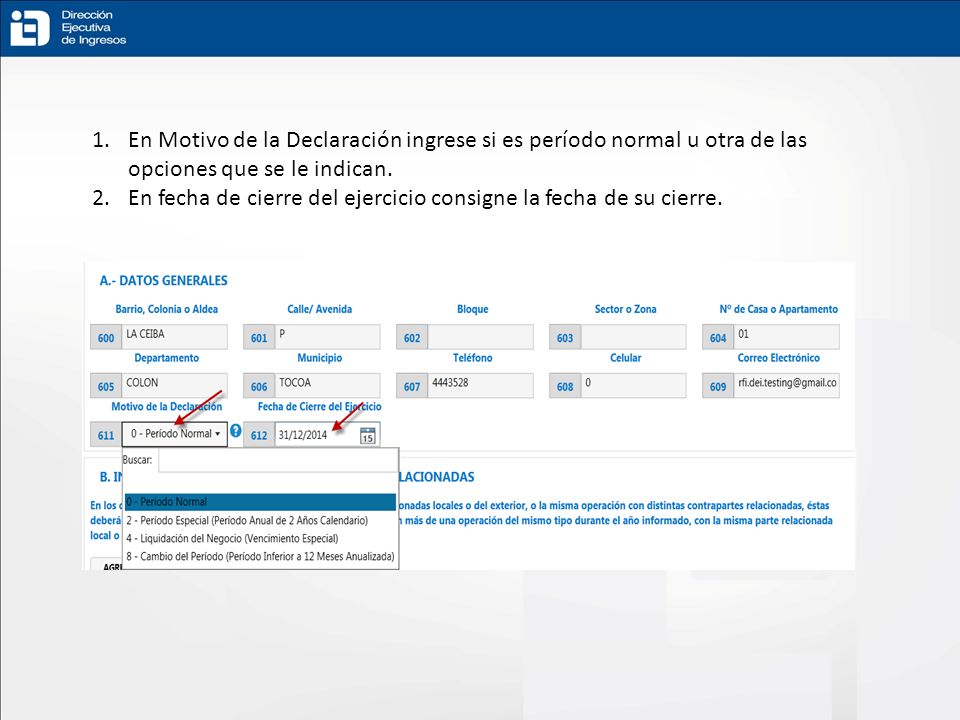Viewport: 960px width, 720px height.
Task: Click the Fecha de Cierre del Ejercicio label
Action: [x=320, y=407]
